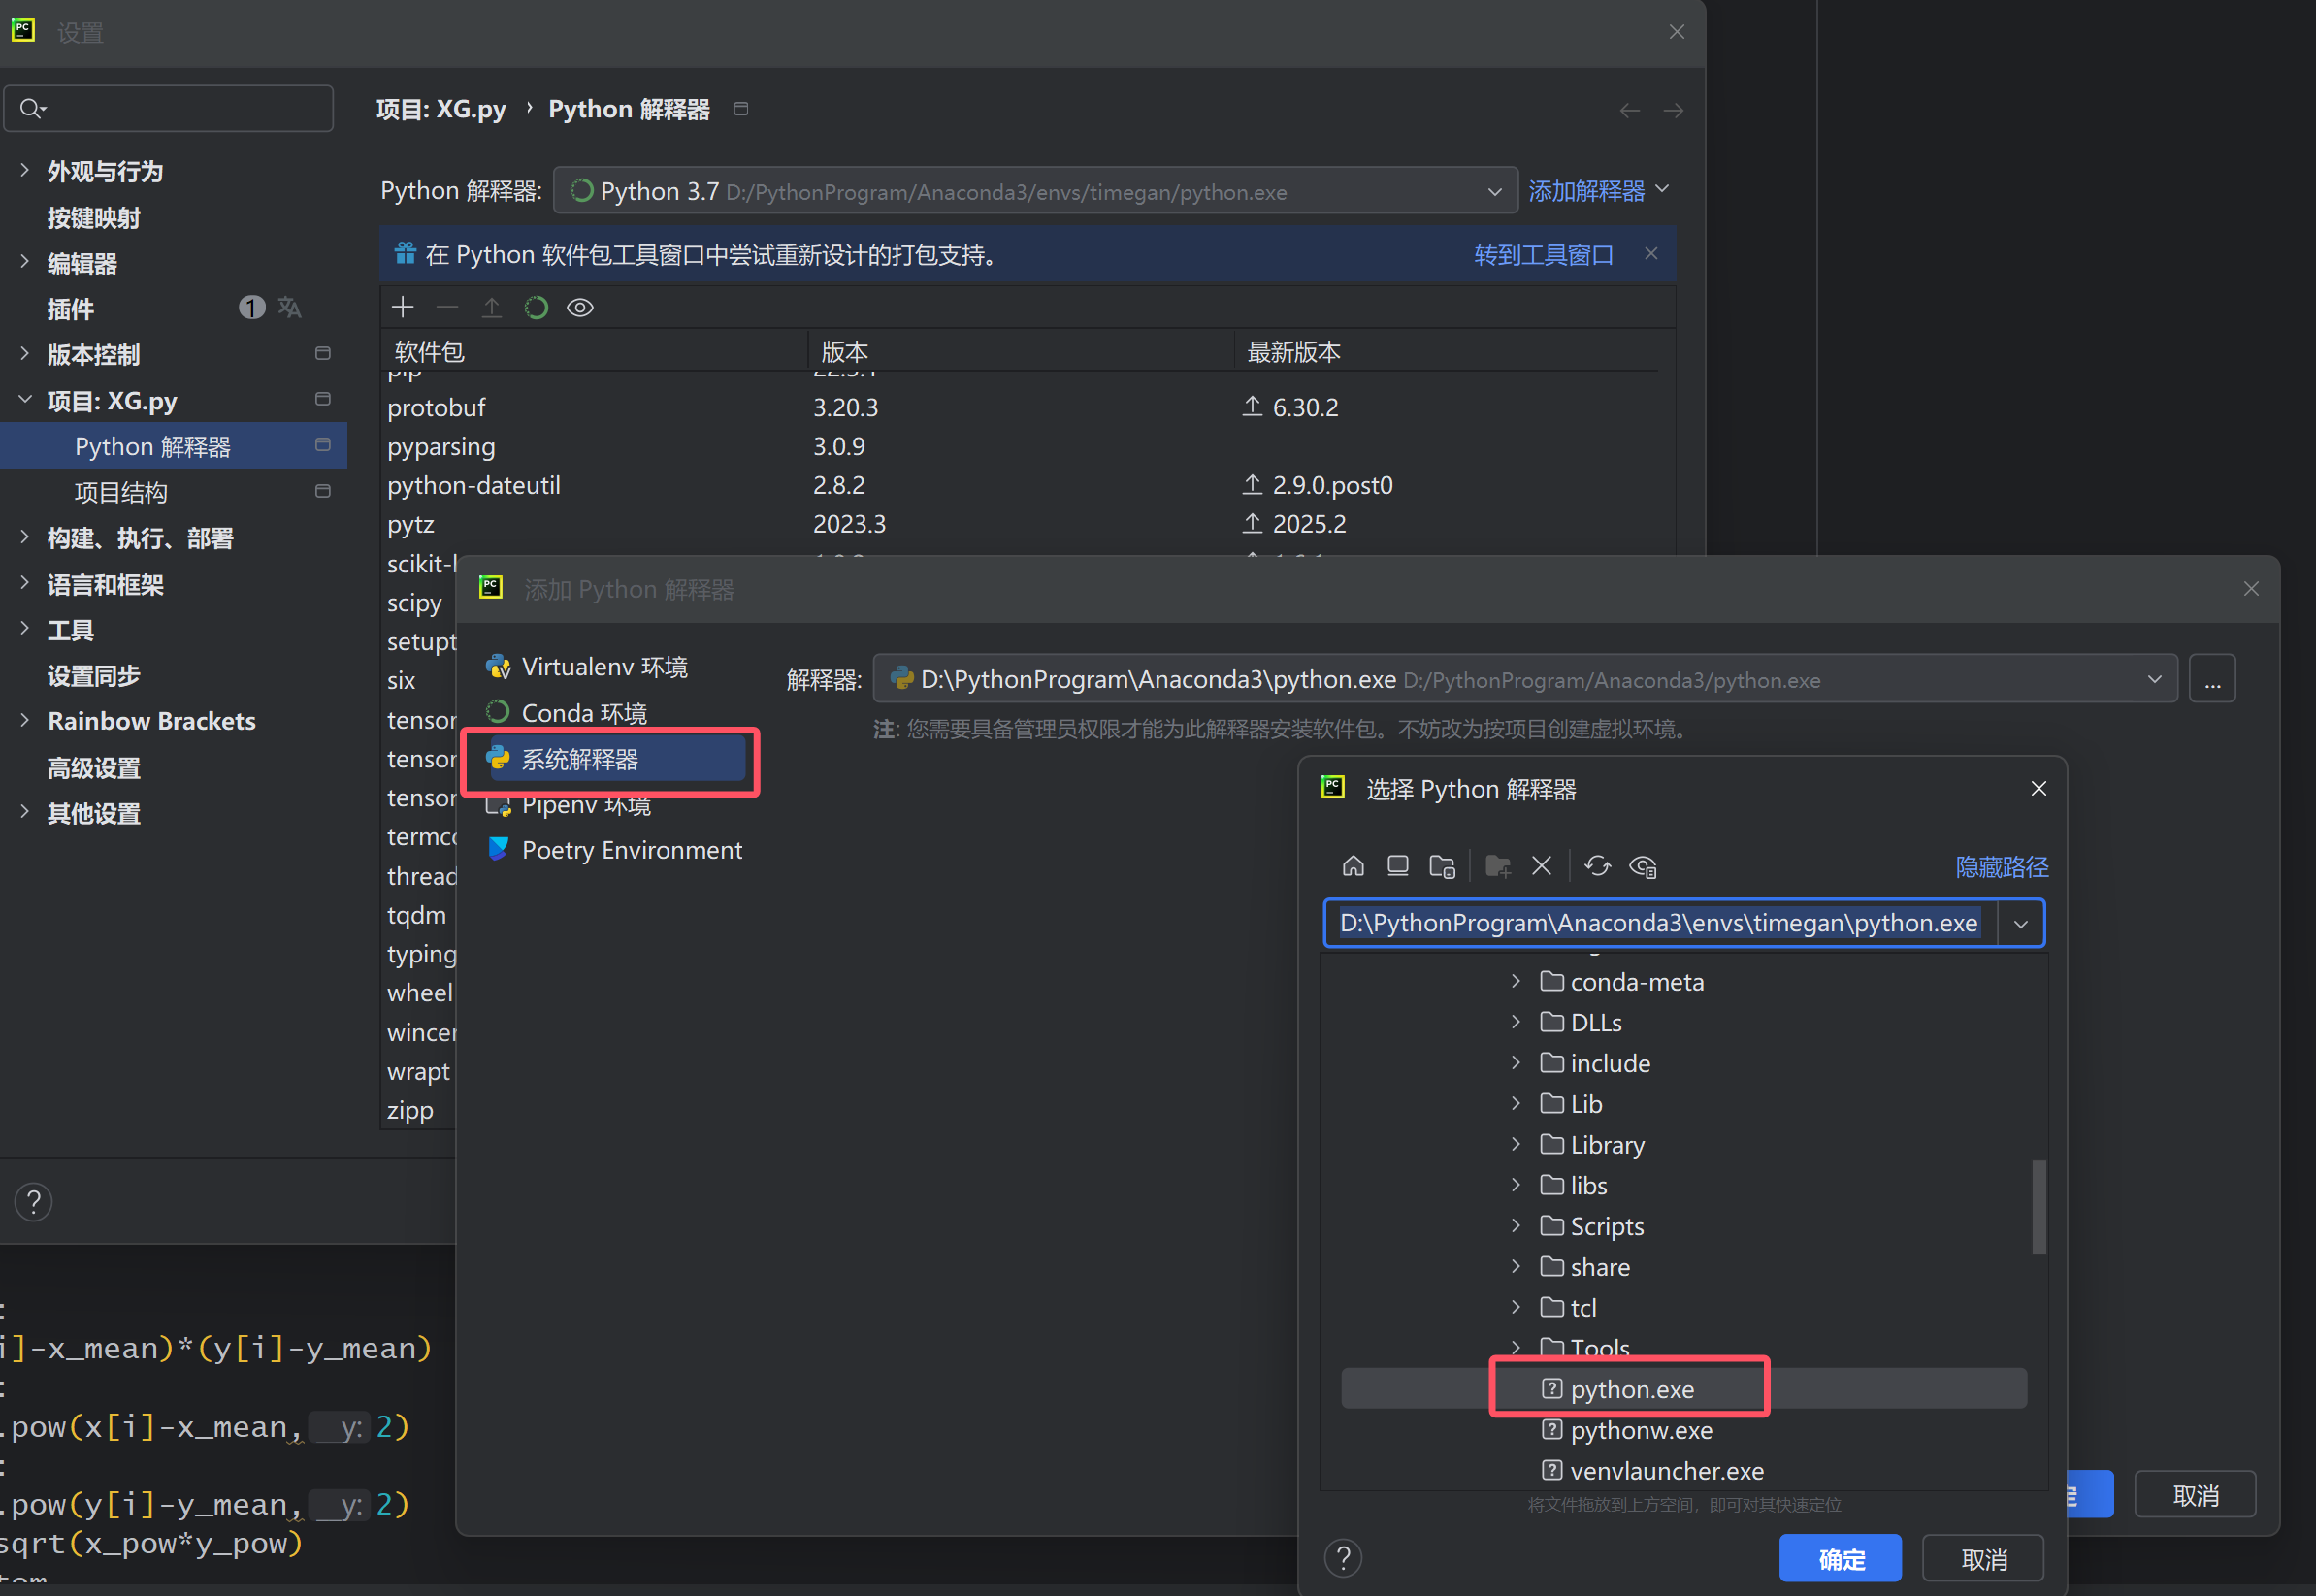Click the help question mark in chooser dialog
Screen dimensions: 2316x1596
1343,1558
